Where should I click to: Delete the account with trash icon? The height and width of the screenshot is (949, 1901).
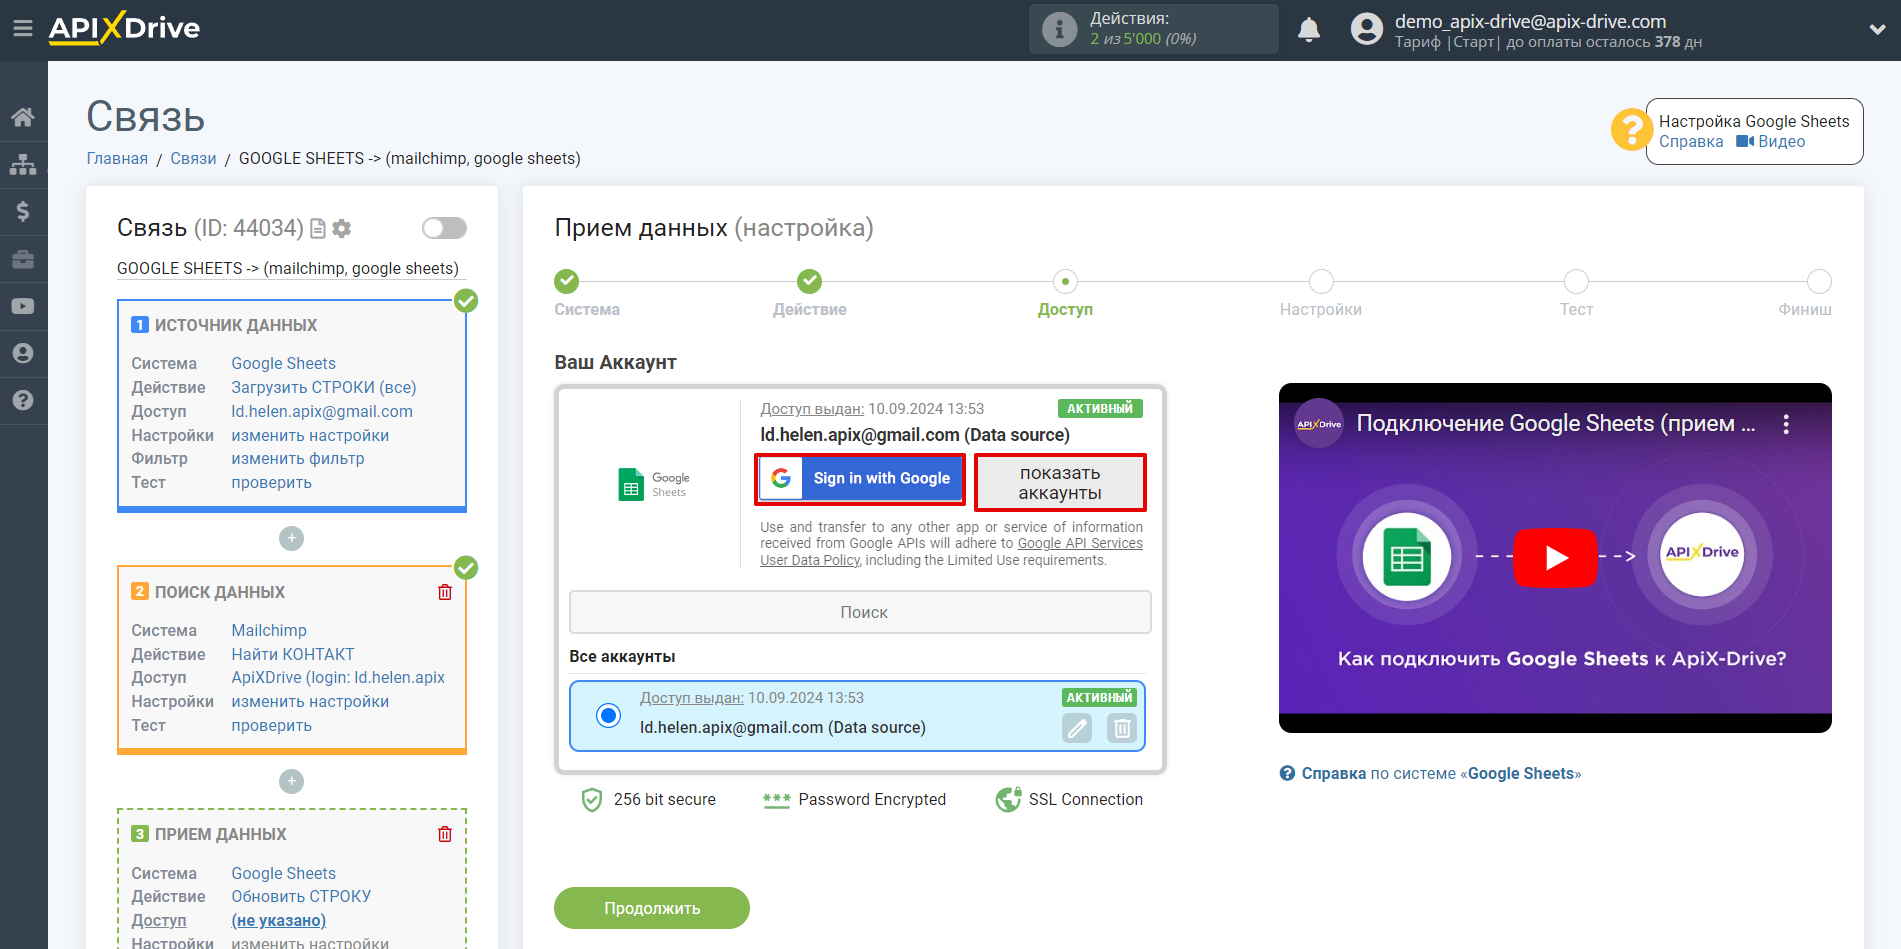1122,728
